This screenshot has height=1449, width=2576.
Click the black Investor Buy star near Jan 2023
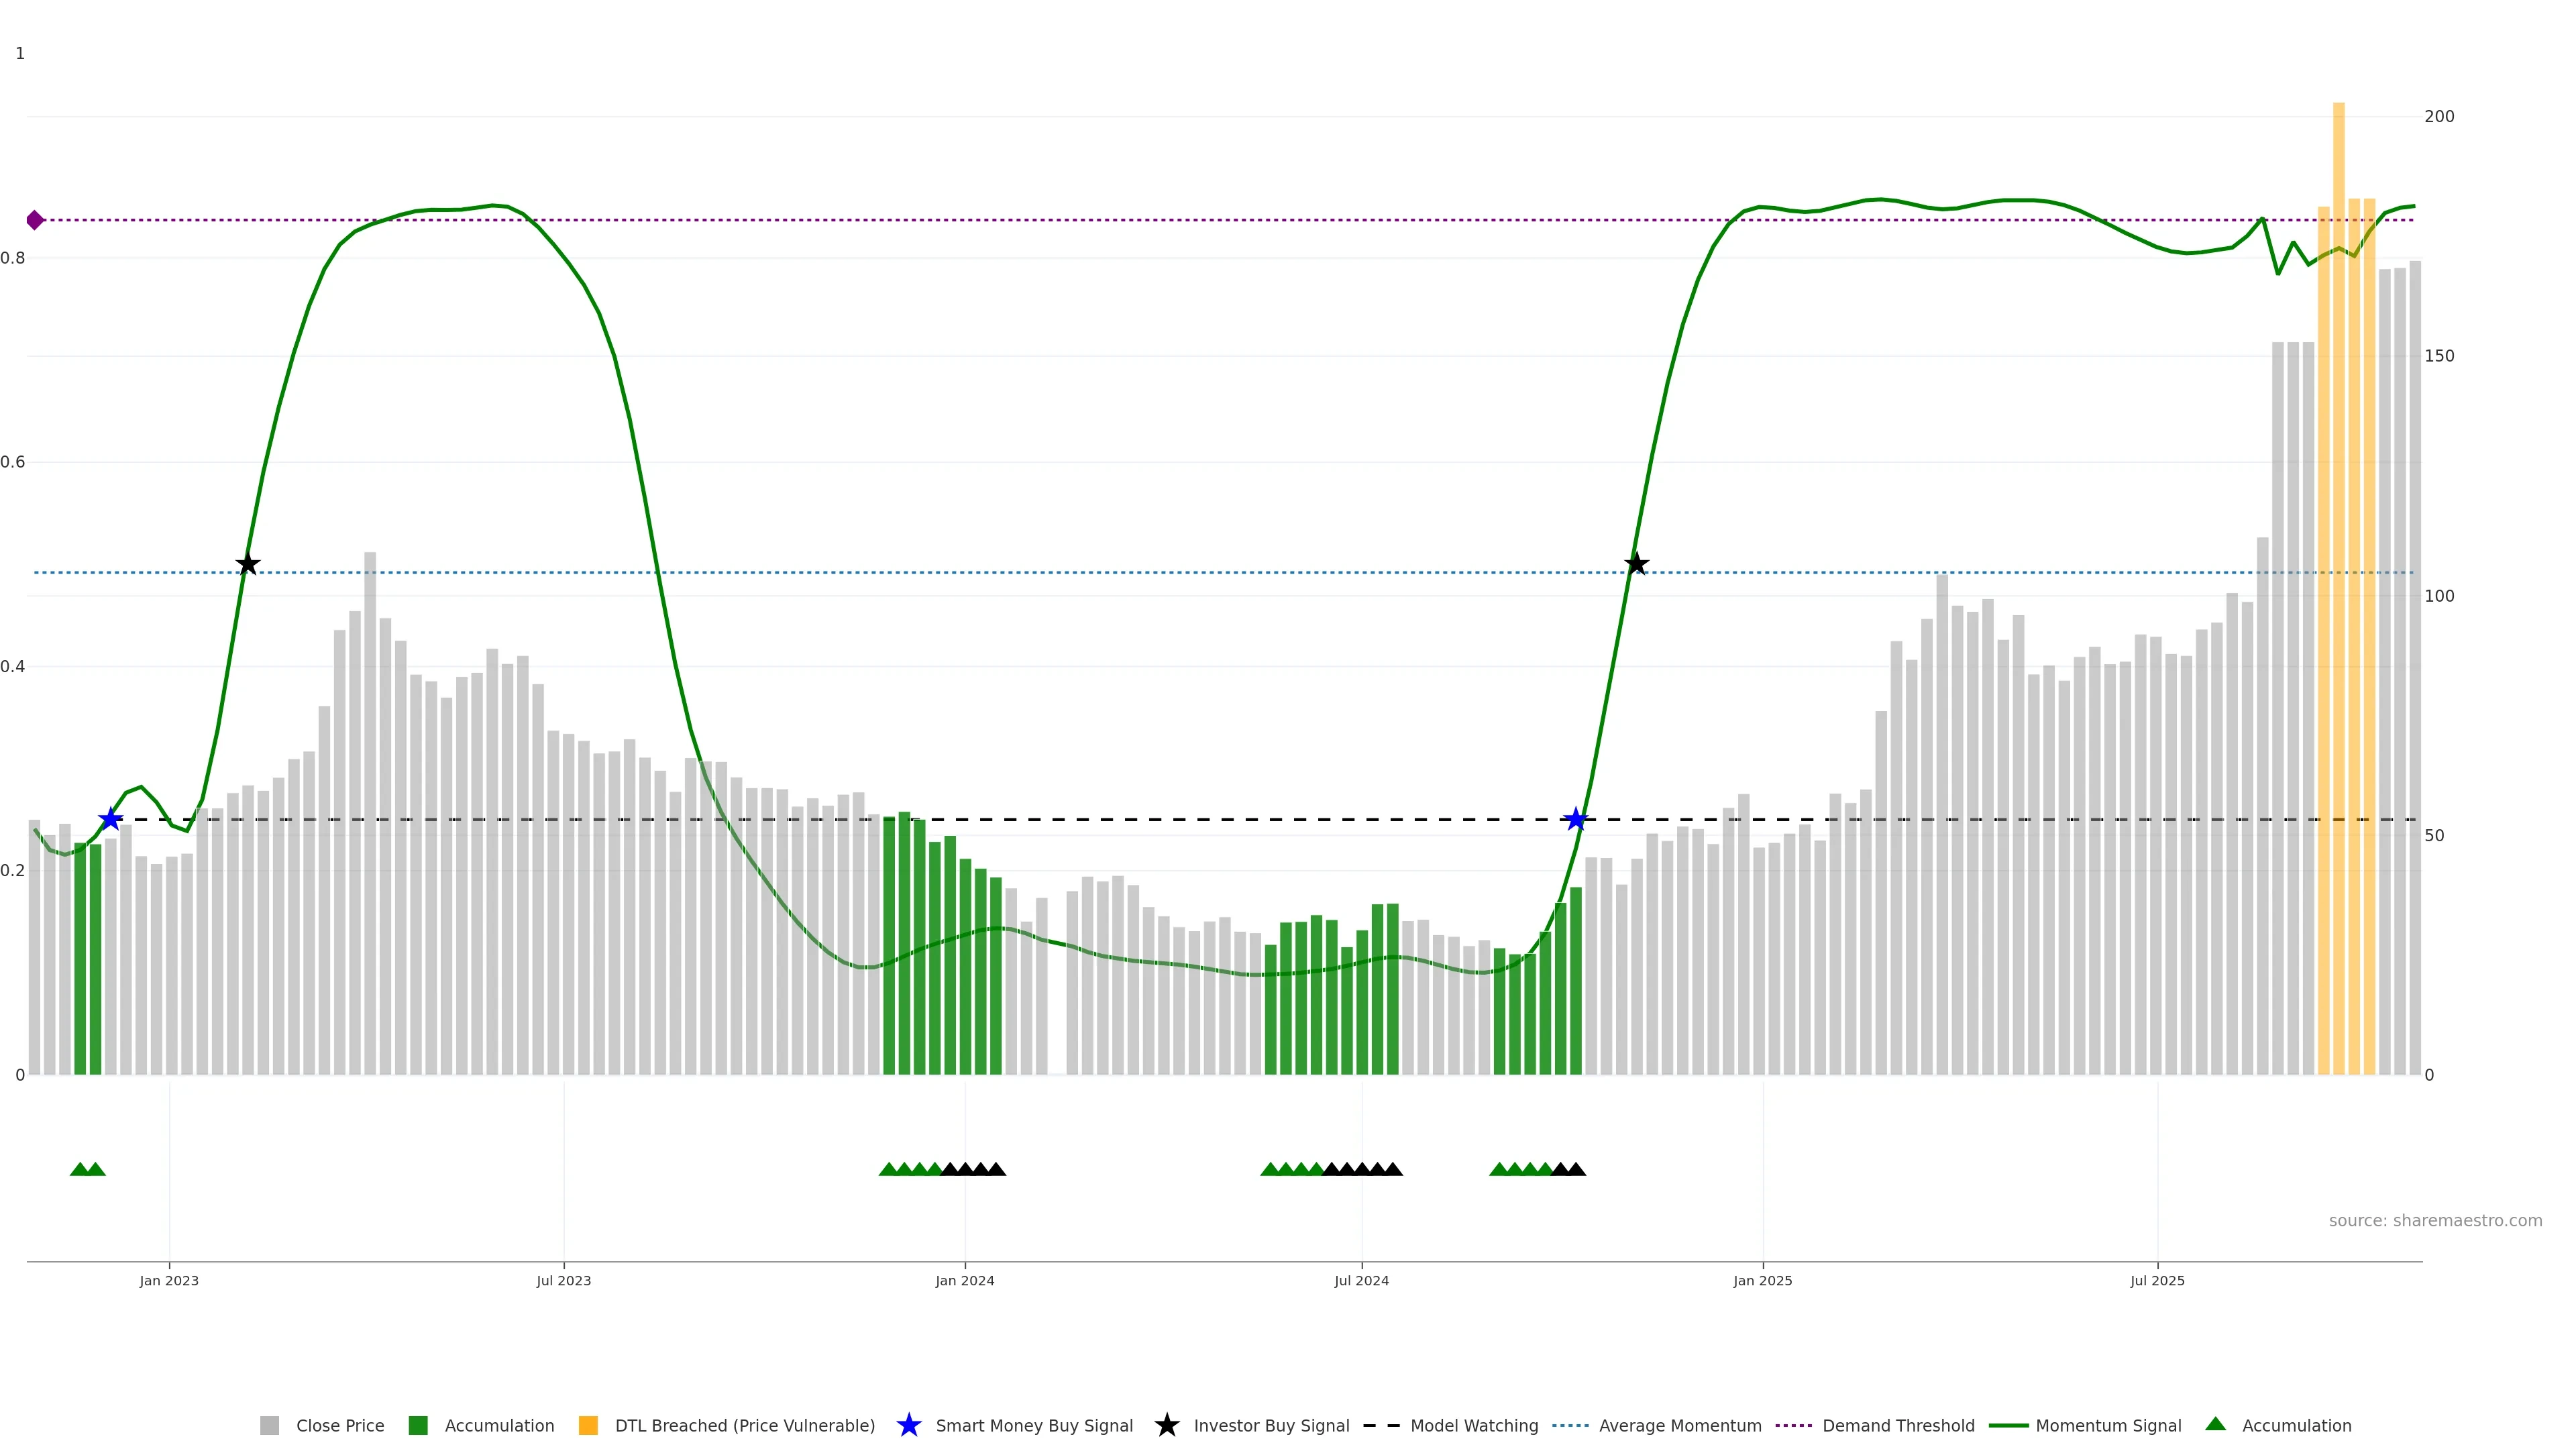[x=248, y=565]
